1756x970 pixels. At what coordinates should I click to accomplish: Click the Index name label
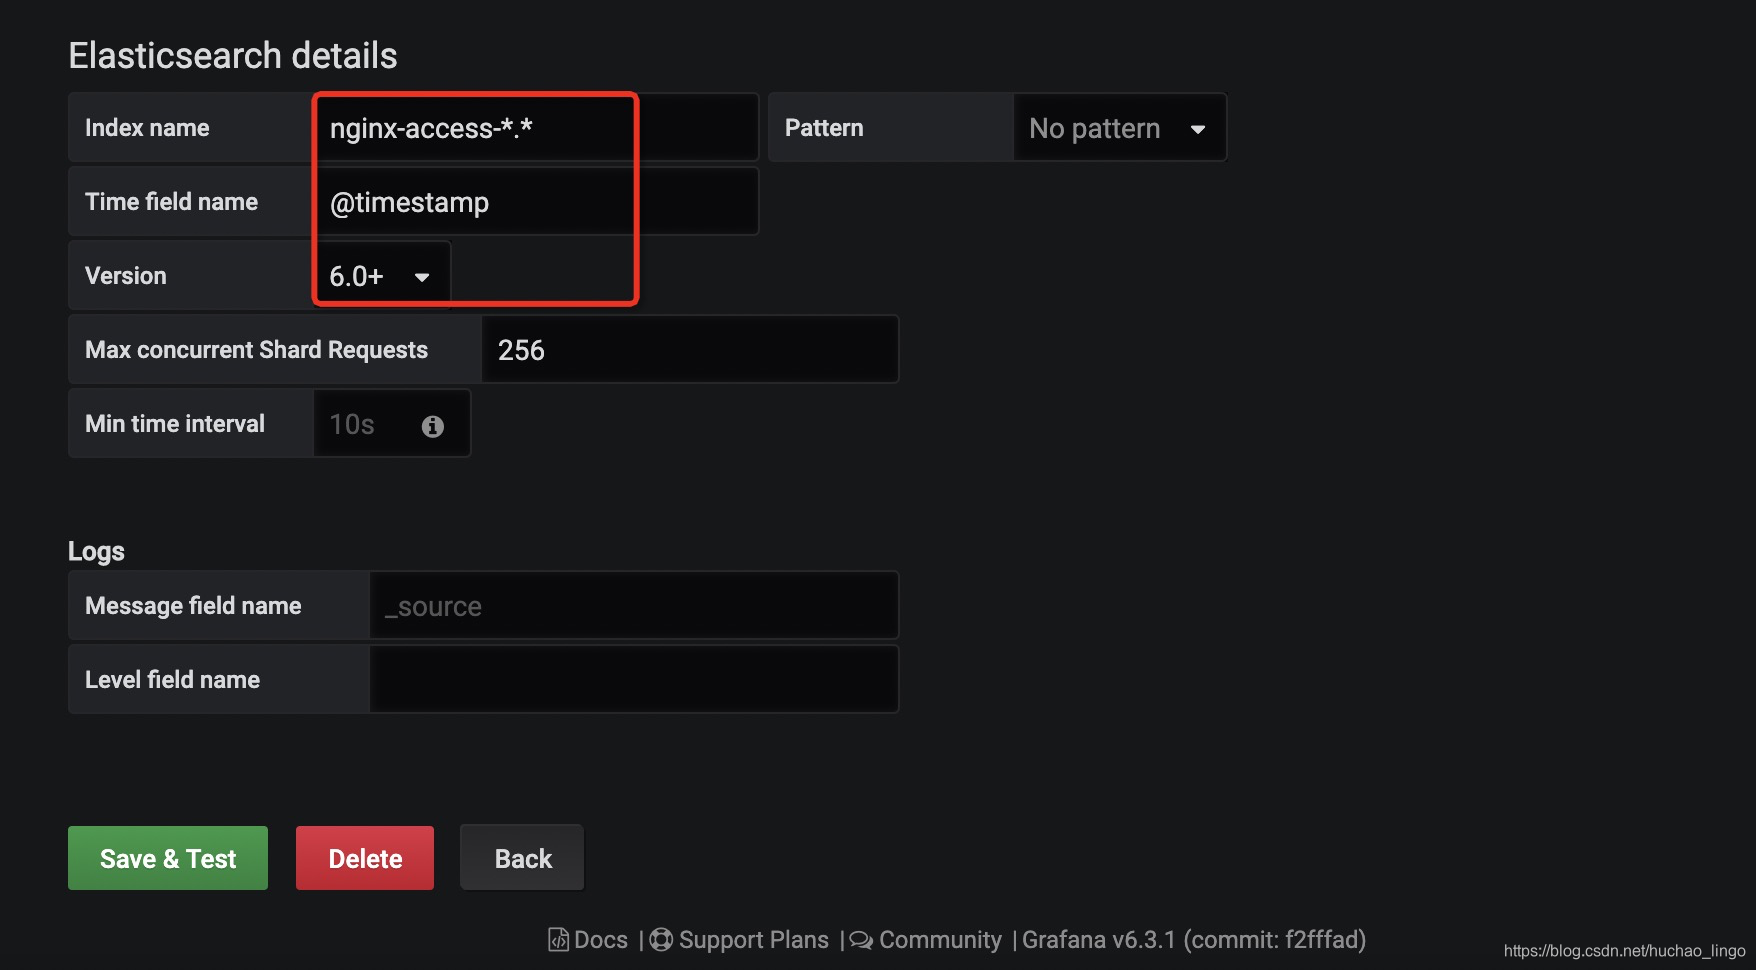tap(147, 128)
